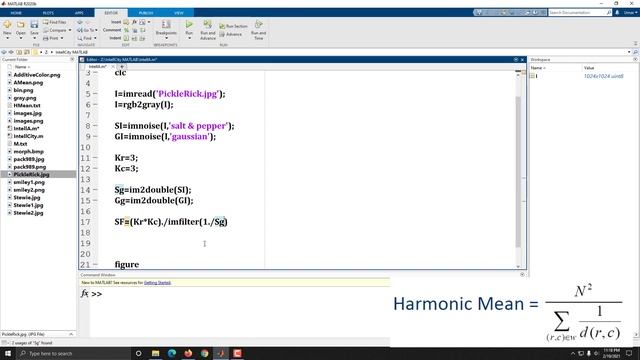Expand the Open dropdown arrow
The width and height of the screenshot is (640, 360).
[x=20, y=38]
